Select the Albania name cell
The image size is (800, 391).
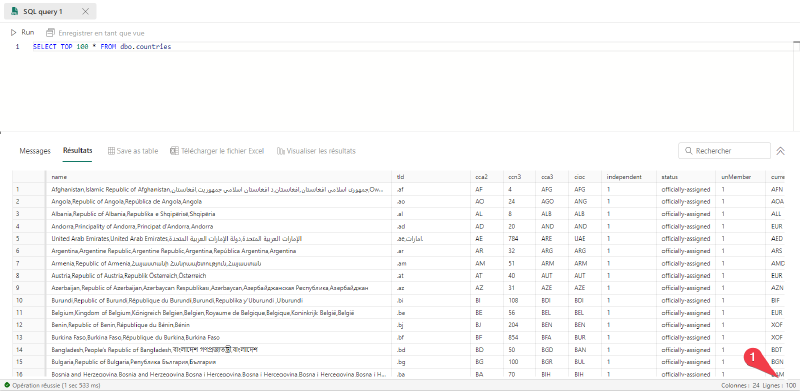(218, 214)
